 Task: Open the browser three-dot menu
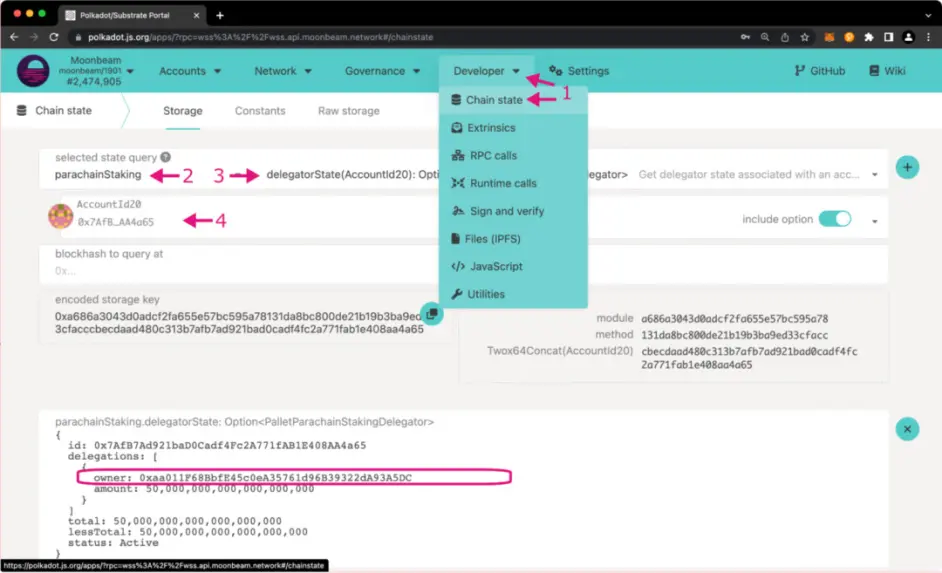click(x=928, y=37)
